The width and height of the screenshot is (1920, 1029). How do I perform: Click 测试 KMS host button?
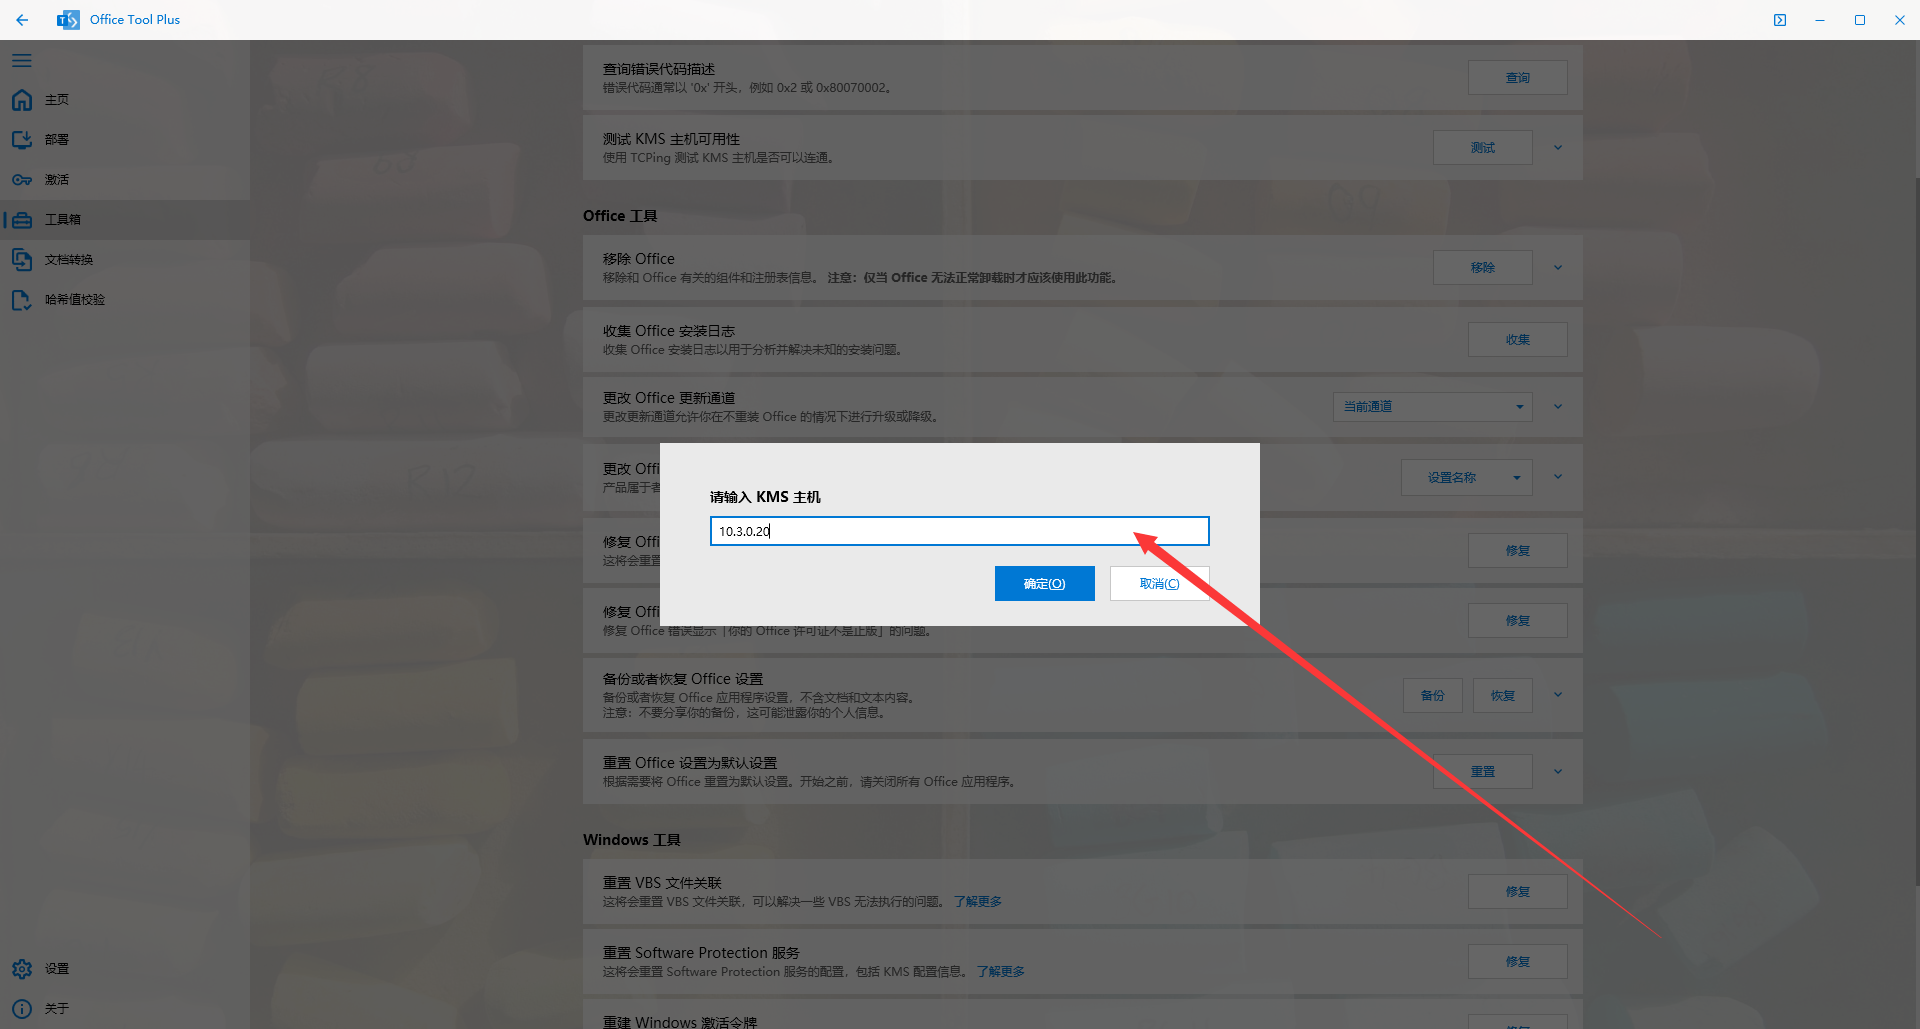coord(1483,148)
